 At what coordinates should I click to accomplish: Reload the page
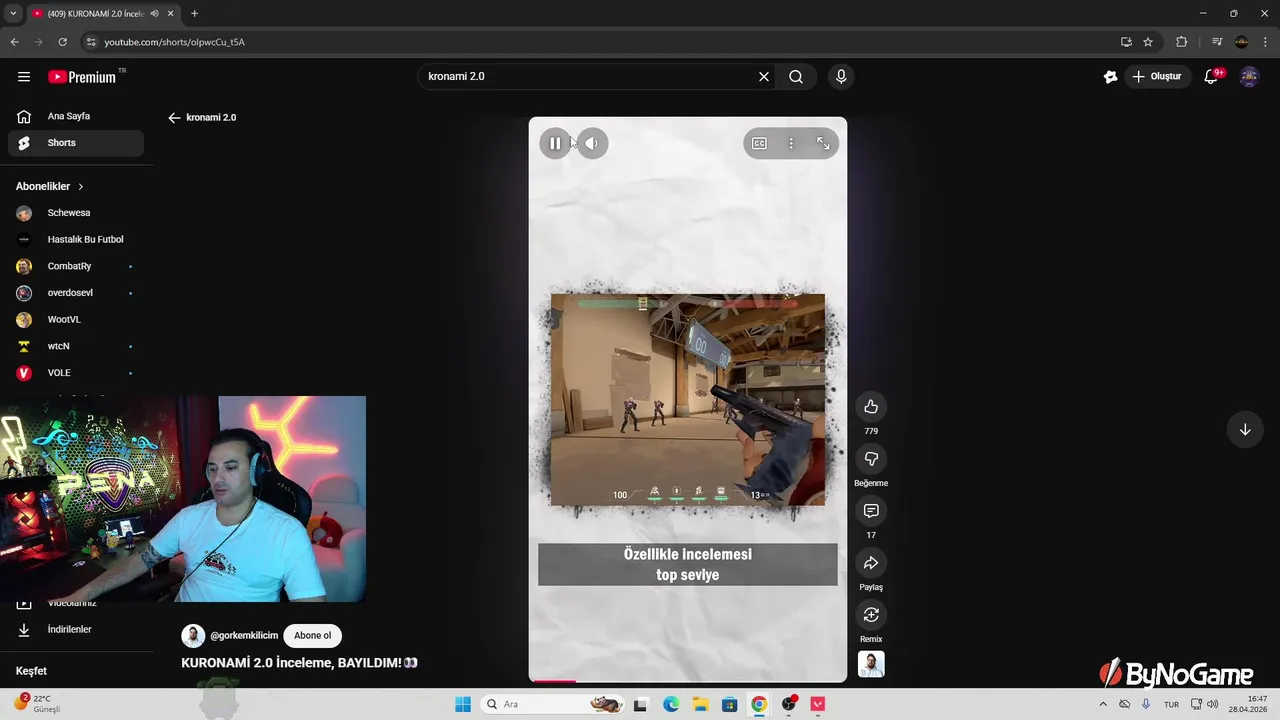coord(62,42)
